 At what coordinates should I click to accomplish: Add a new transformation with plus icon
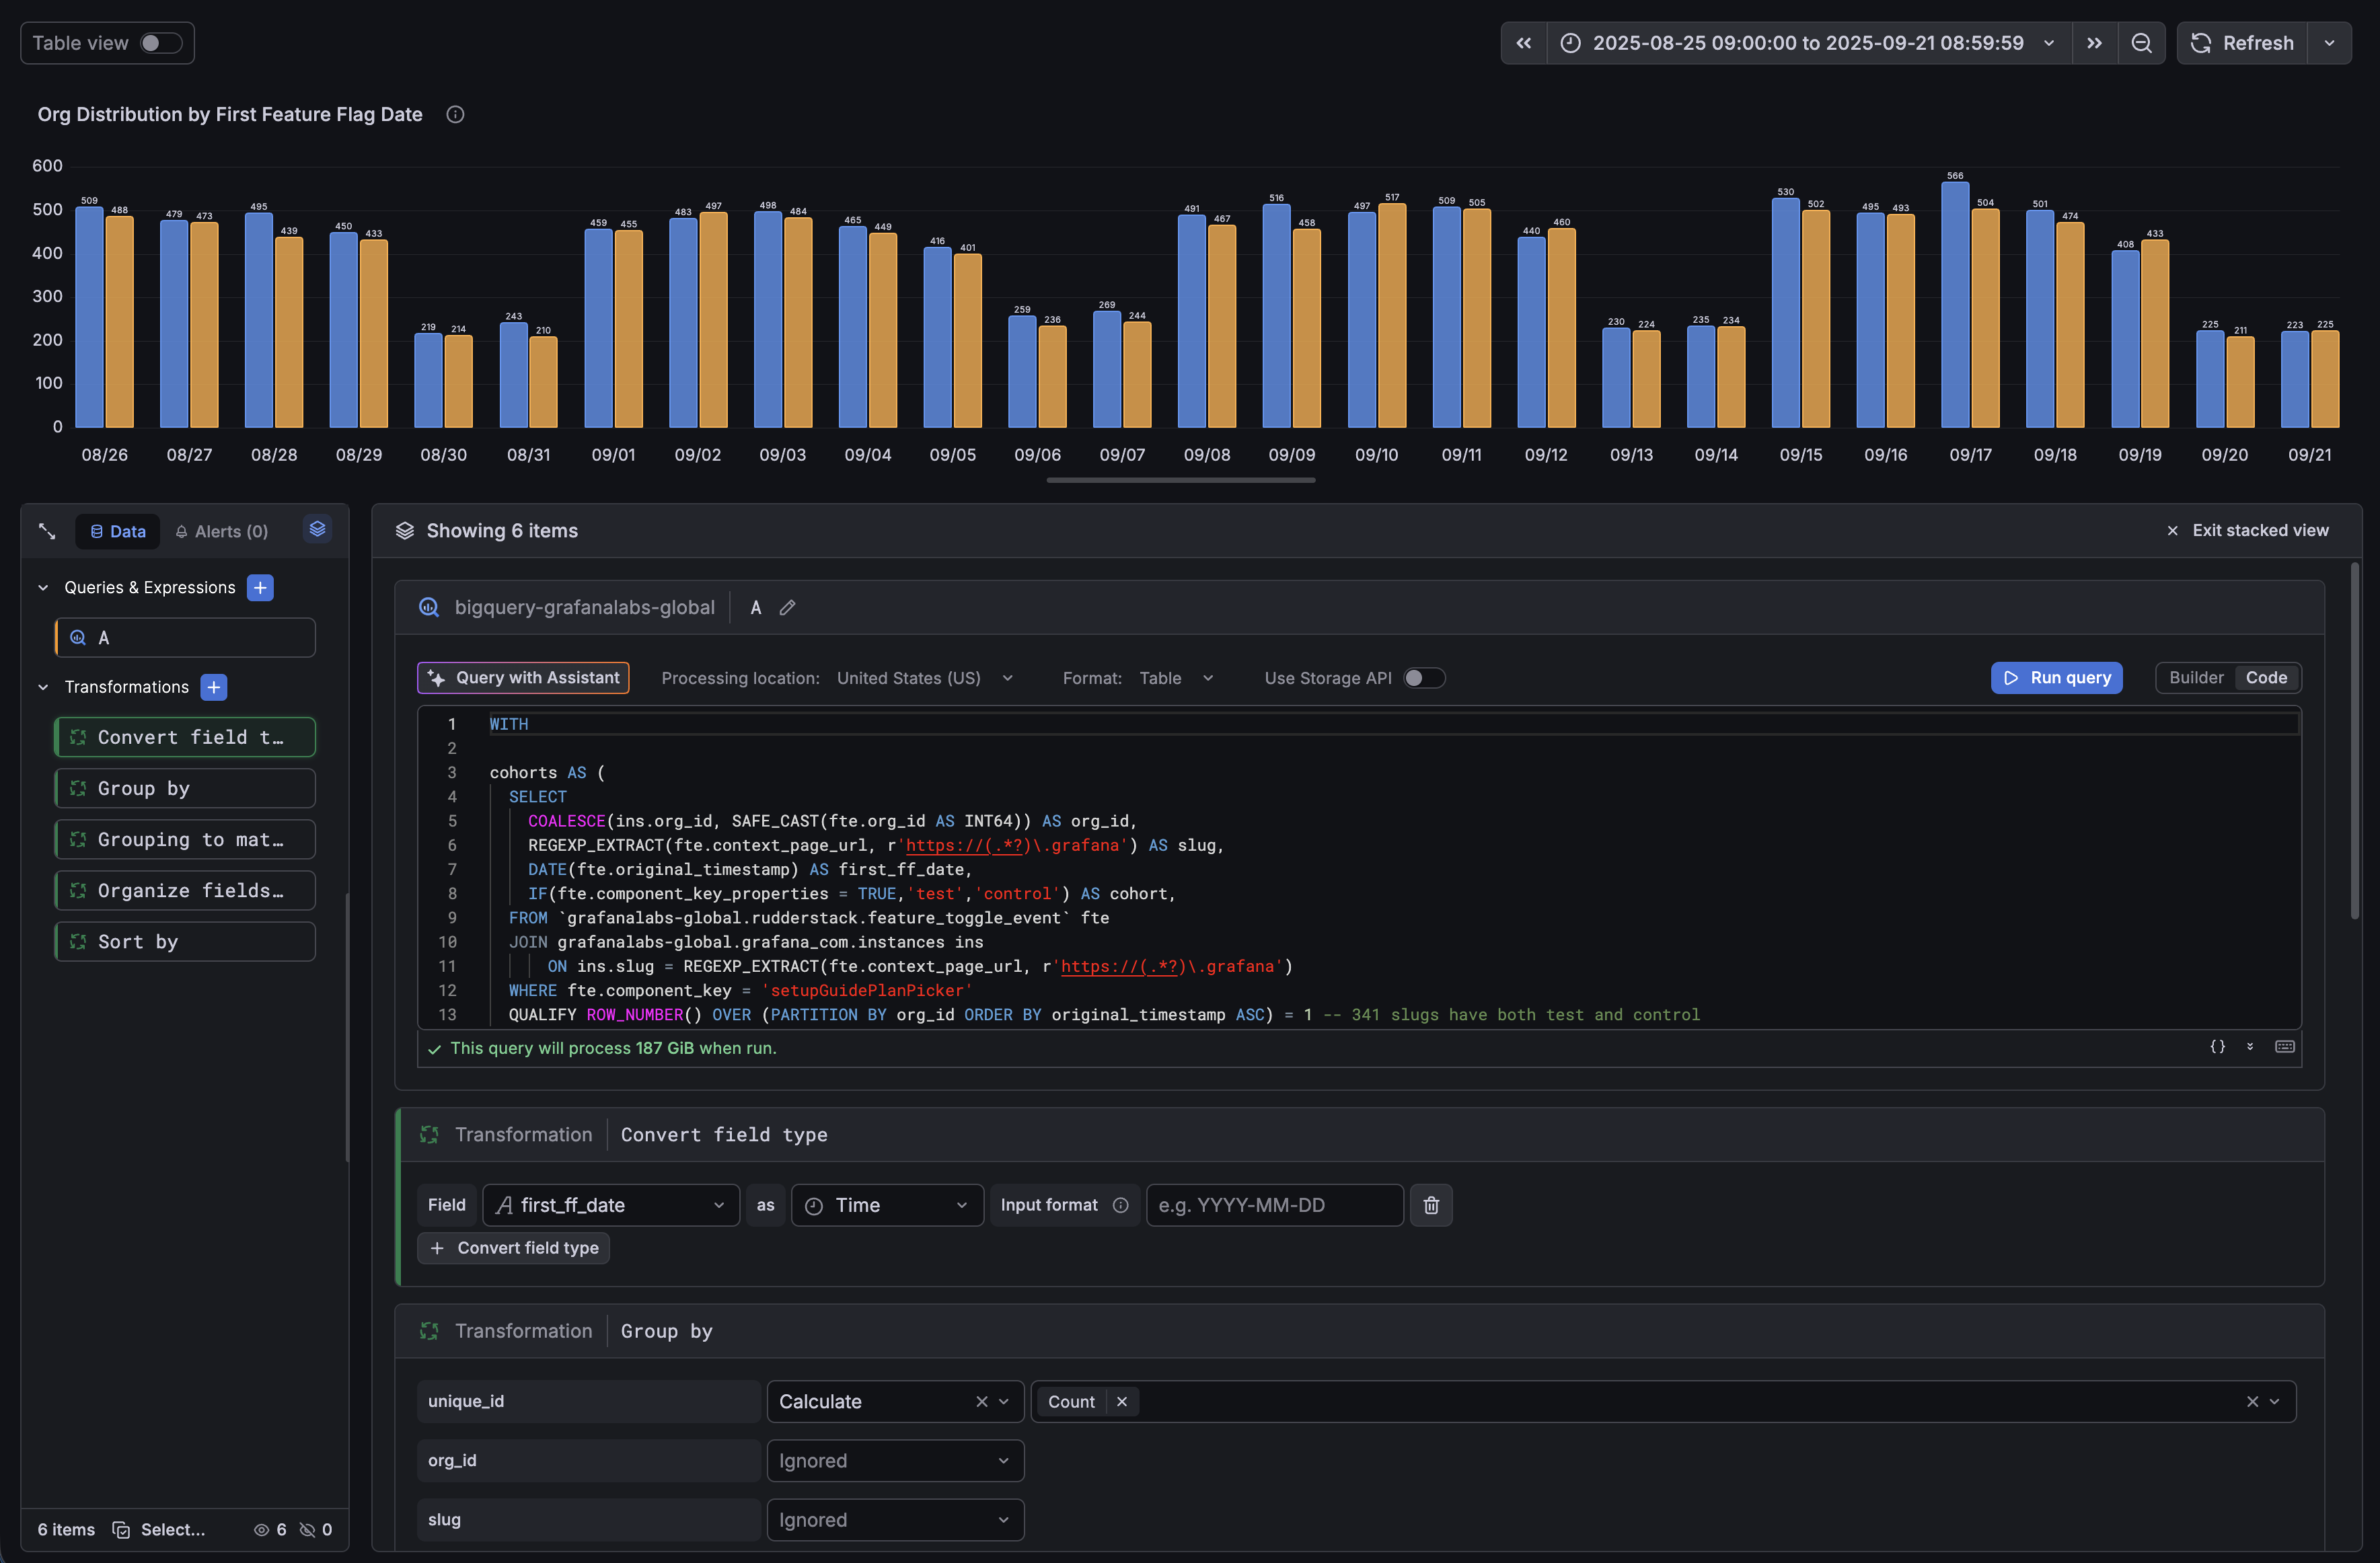(x=213, y=687)
